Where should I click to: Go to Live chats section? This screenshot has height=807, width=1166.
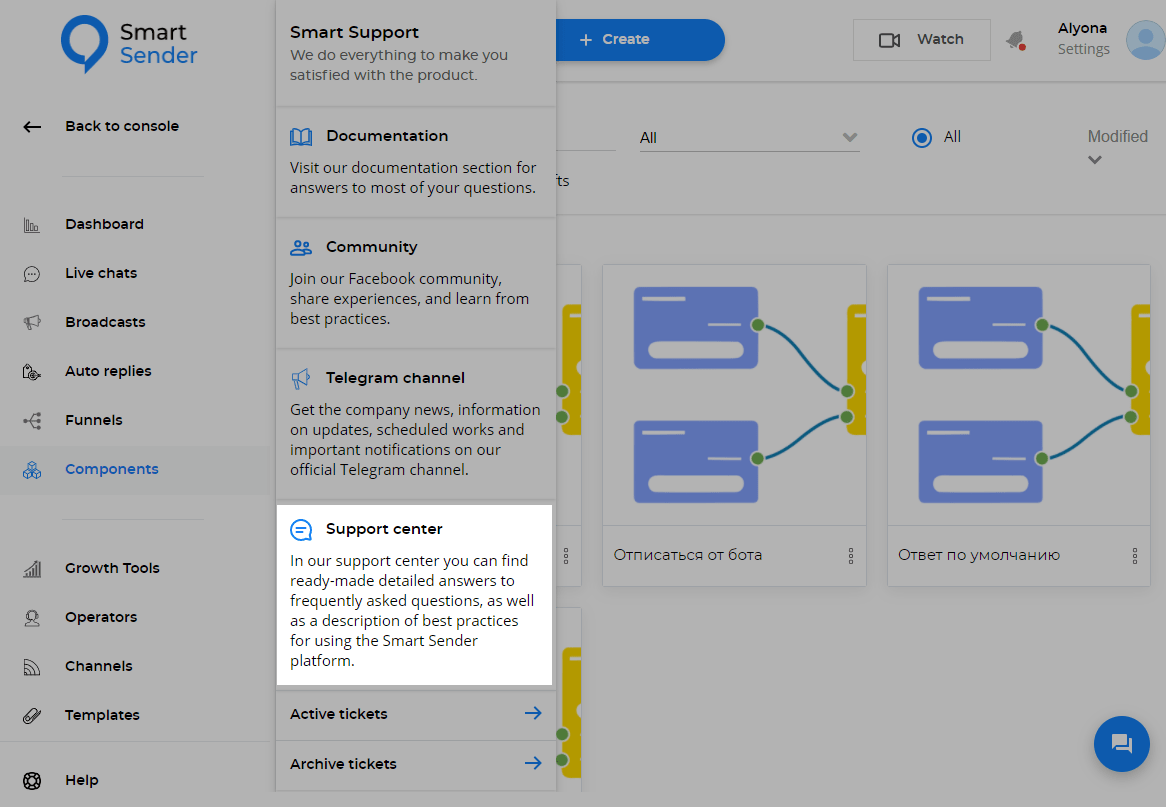101,273
